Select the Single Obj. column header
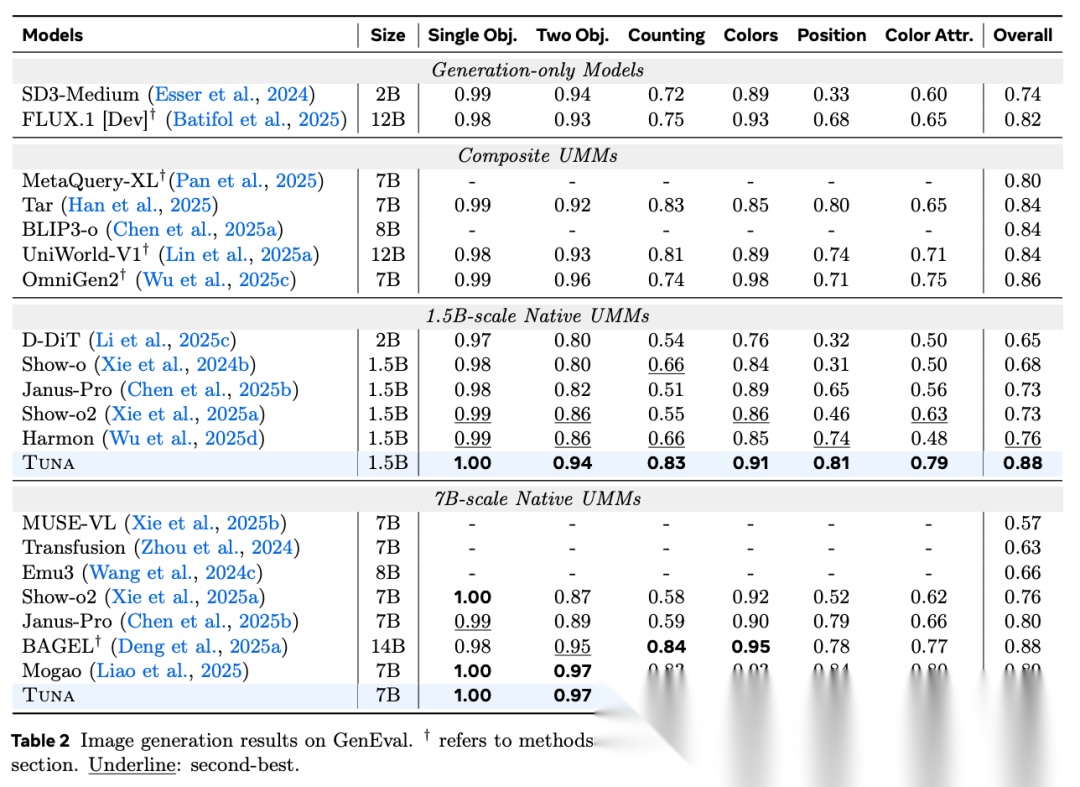This screenshot has height=787, width=1080. click(472, 36)
